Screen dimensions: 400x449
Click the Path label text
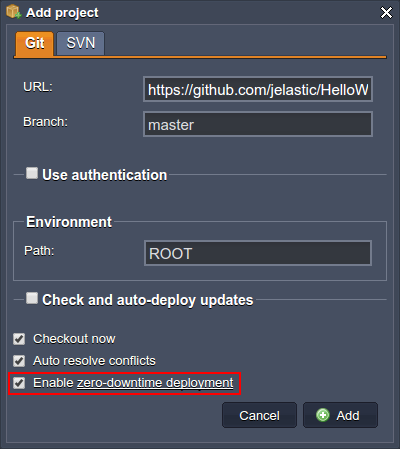(x=39, y=251)
